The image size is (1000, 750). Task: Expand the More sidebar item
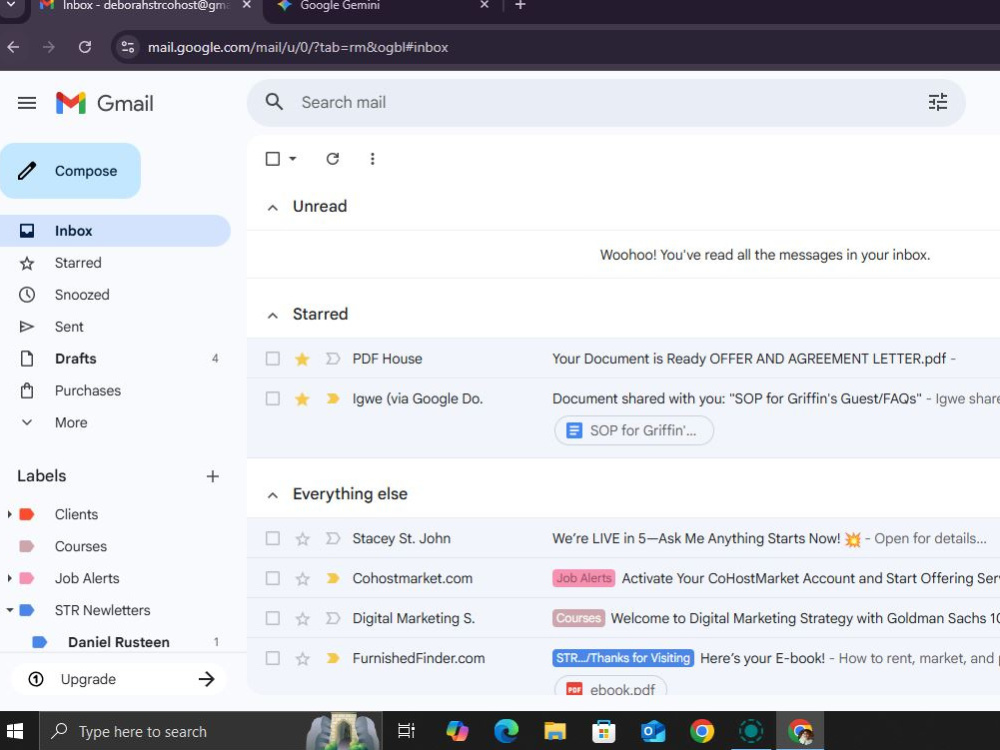point(71,423)
